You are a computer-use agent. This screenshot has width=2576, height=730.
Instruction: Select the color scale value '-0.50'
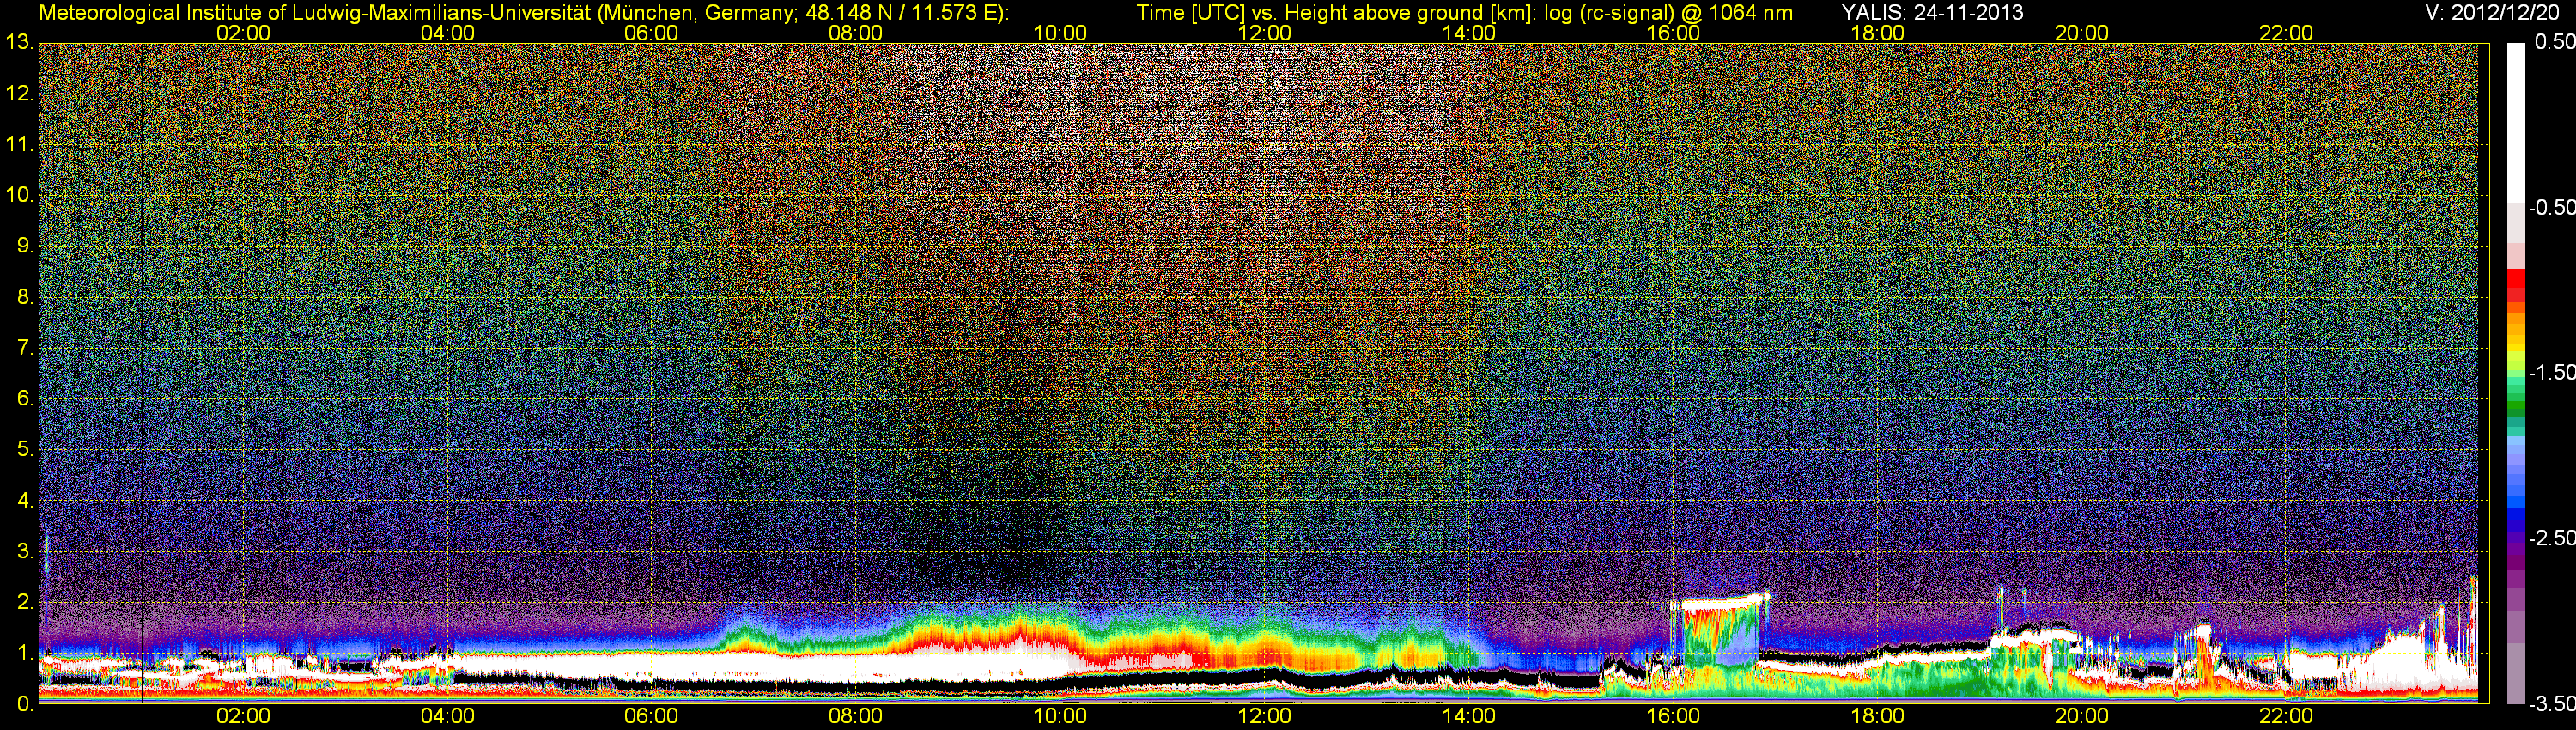(2551, 208)
